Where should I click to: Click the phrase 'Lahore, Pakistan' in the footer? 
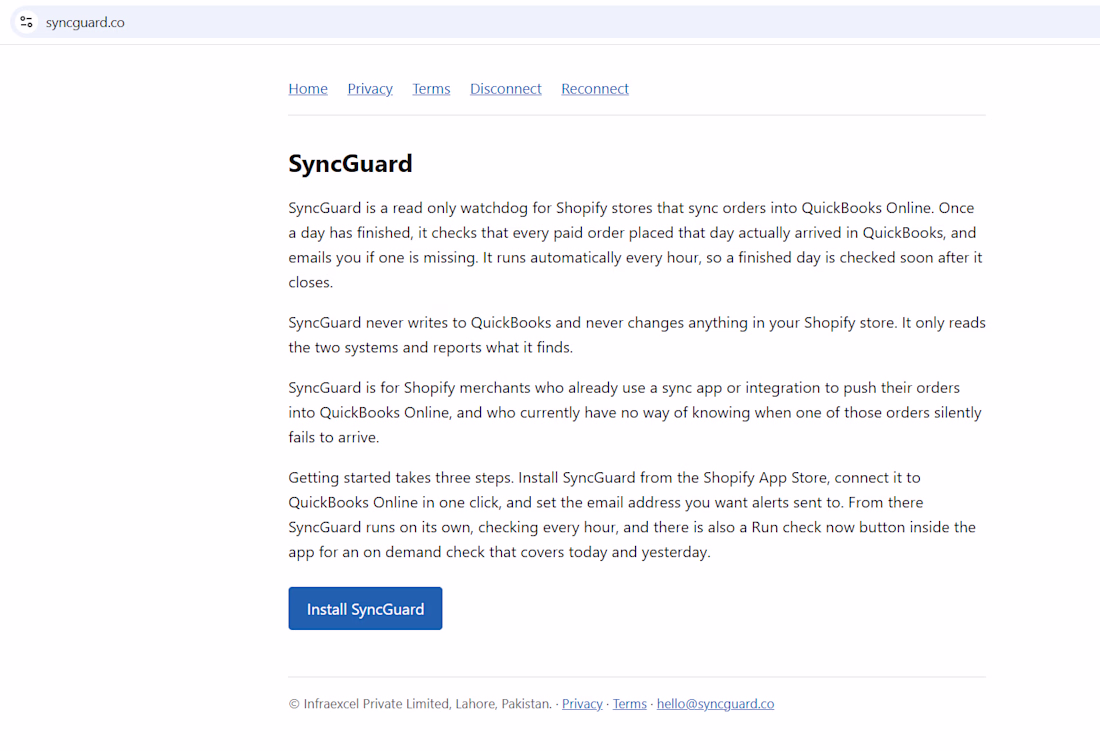click(504, 704)
